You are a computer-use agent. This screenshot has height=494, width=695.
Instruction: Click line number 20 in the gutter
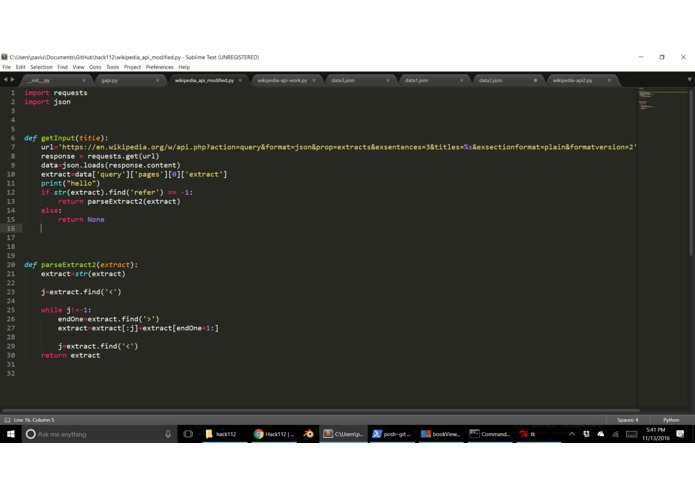click(x=11, y=265)
